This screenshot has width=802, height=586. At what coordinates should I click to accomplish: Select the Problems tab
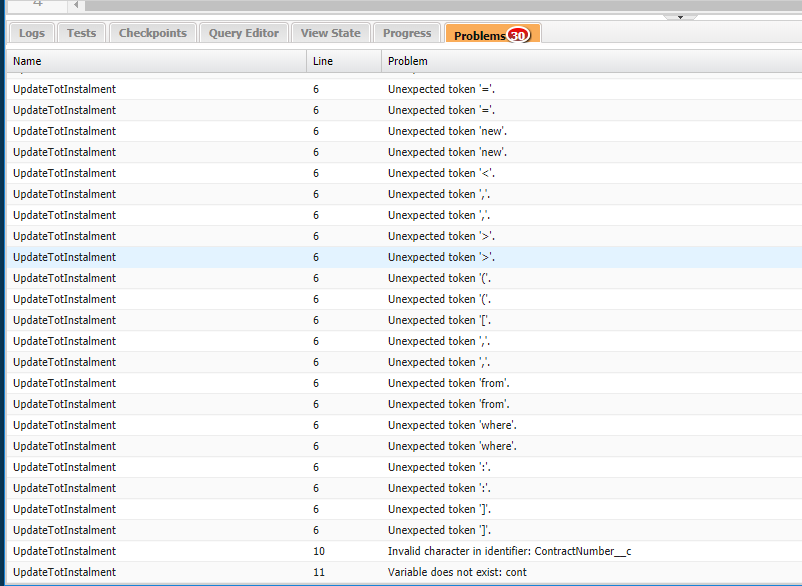[x=492, y=34]
